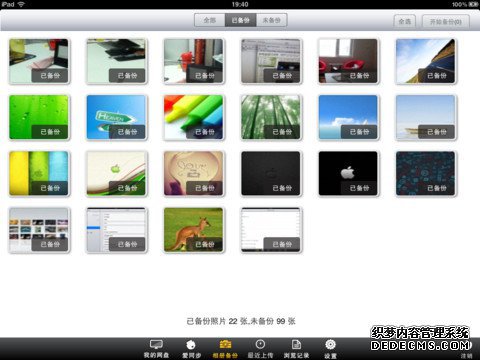Select the black wallpaper with white Apple logo

[x=348, y=173]
